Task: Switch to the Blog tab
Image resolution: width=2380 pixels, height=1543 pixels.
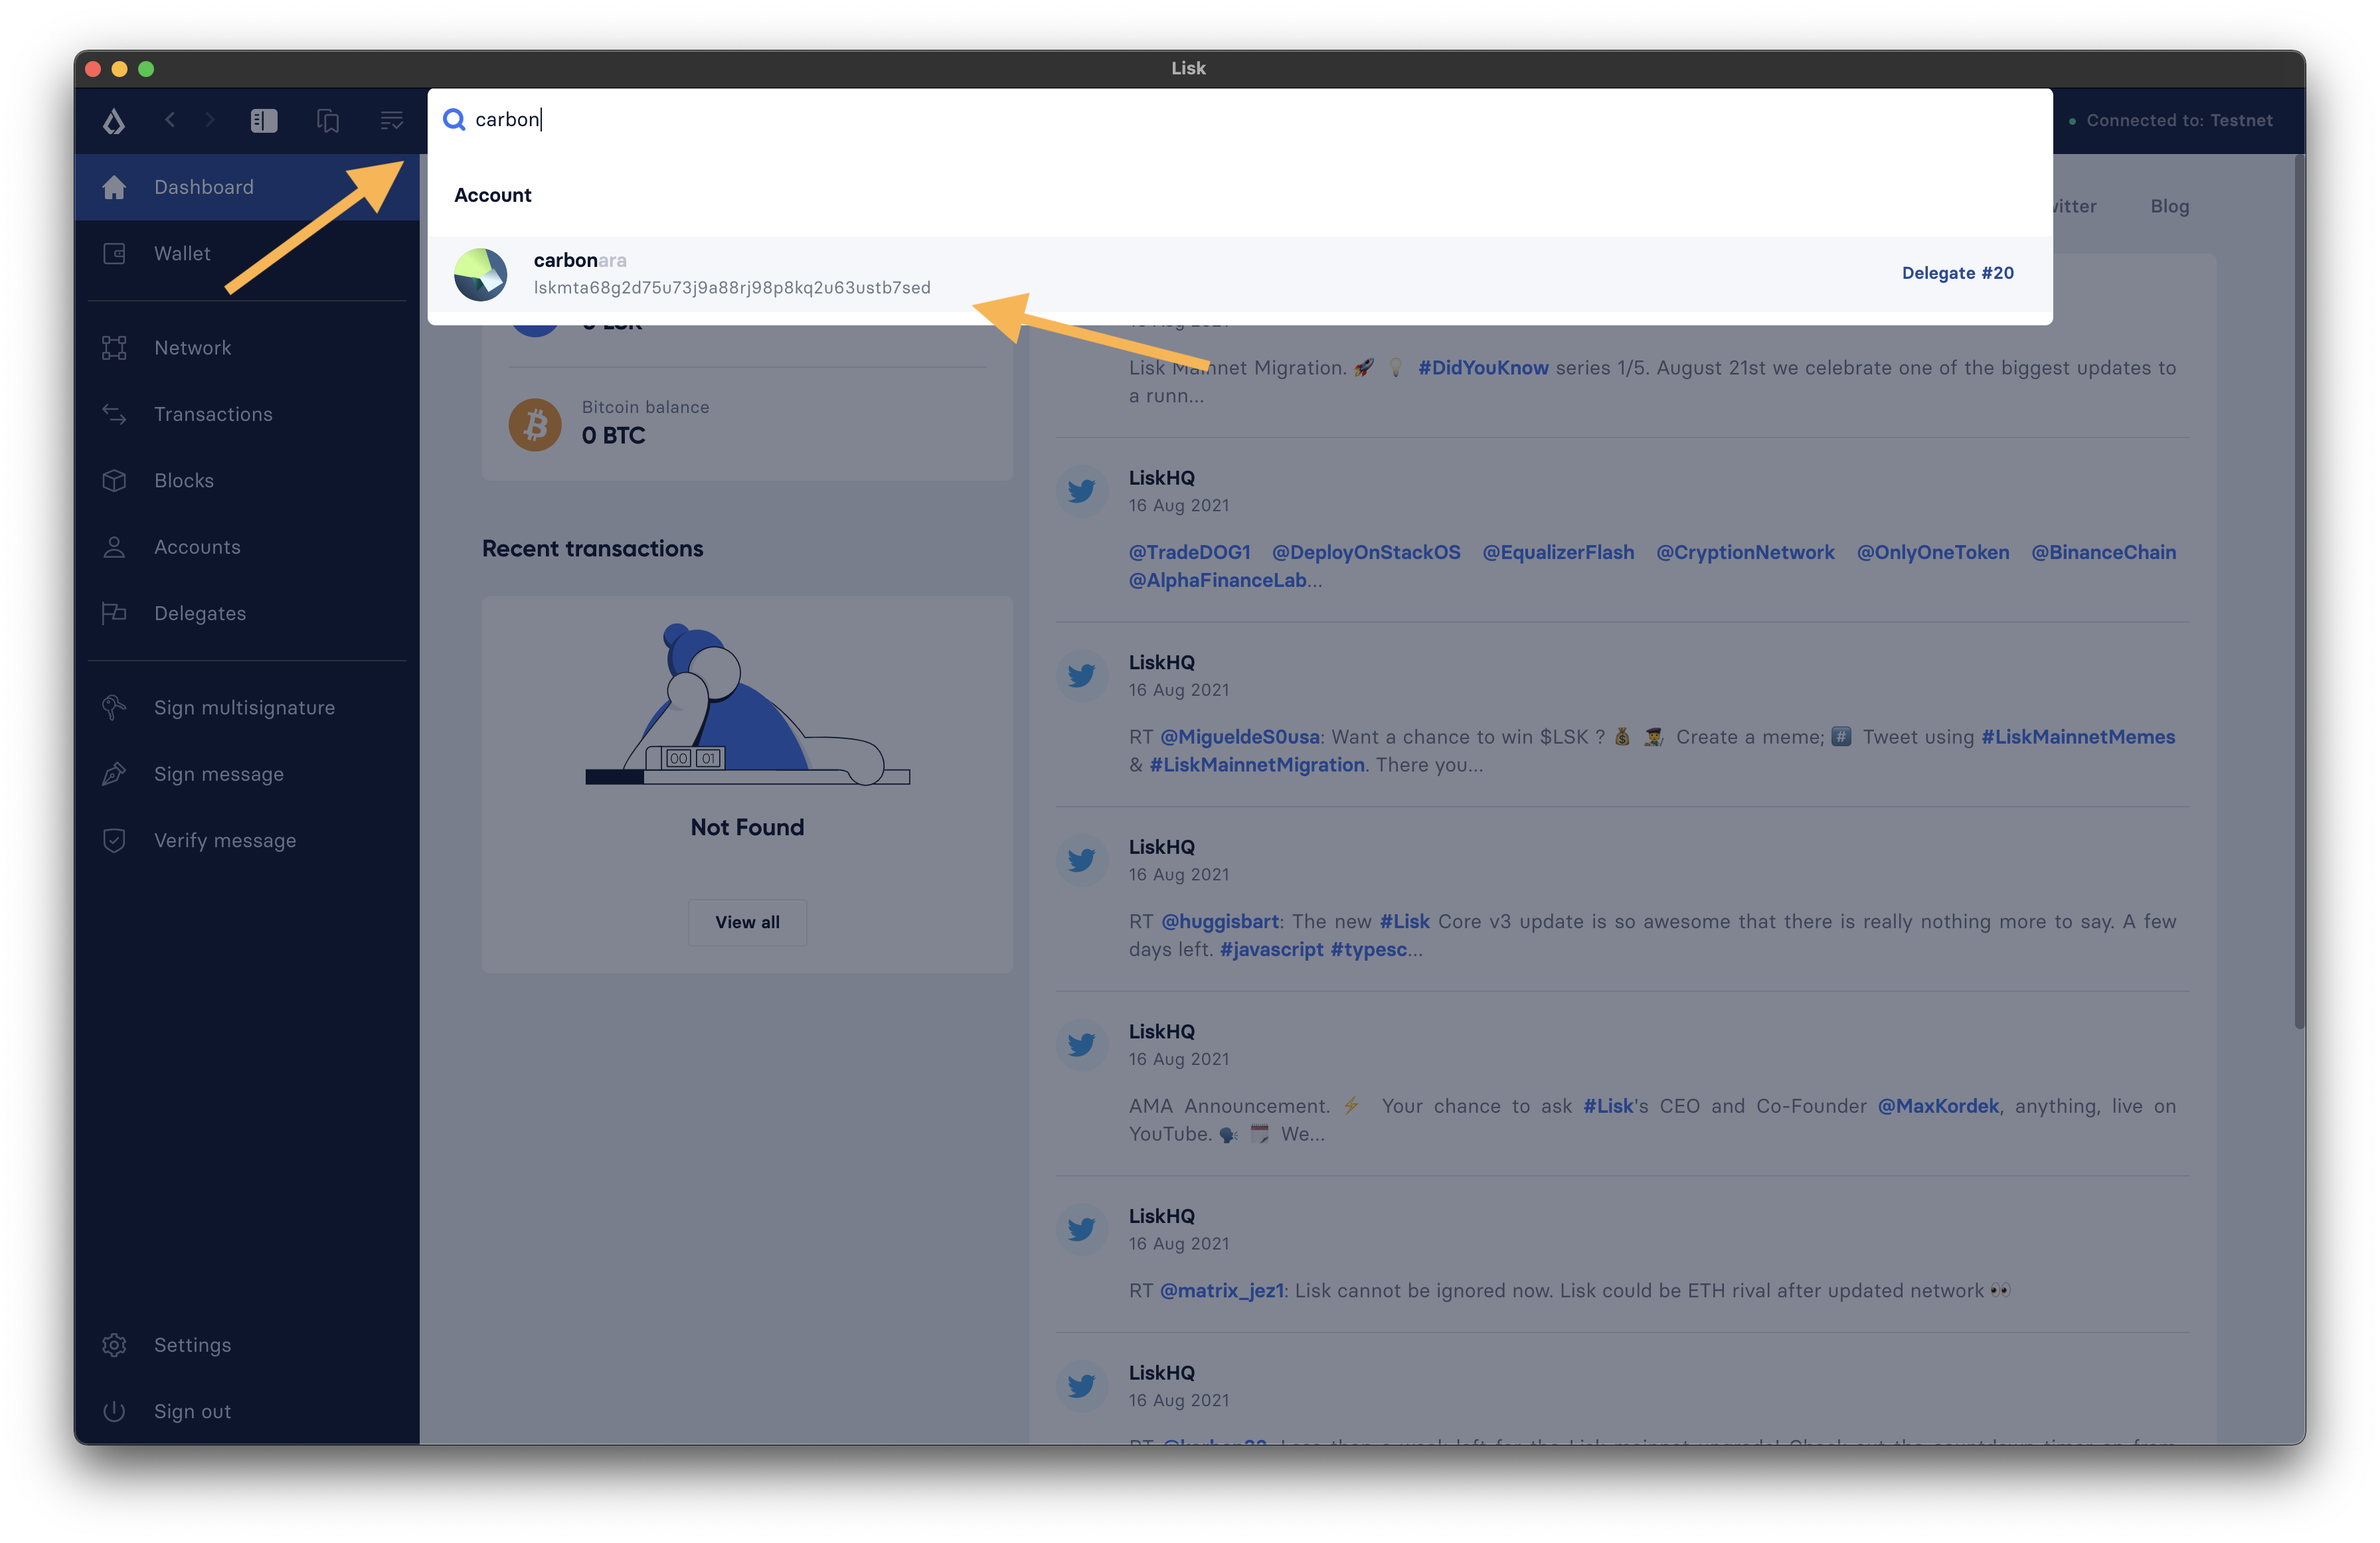Action: click(x=2169, y=206)
